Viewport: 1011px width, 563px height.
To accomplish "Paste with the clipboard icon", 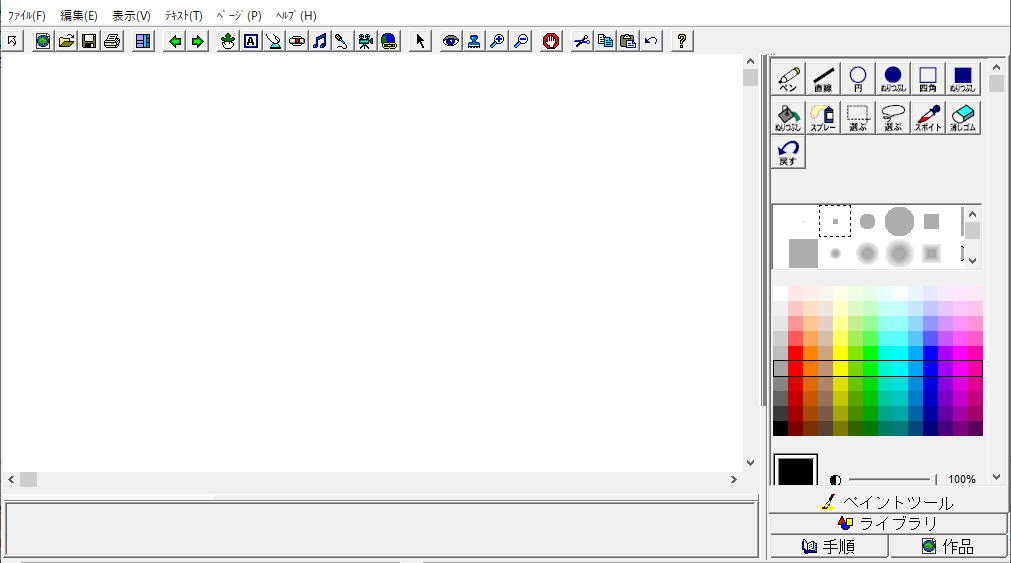I will pyautogui.click(x=628, y=41).
